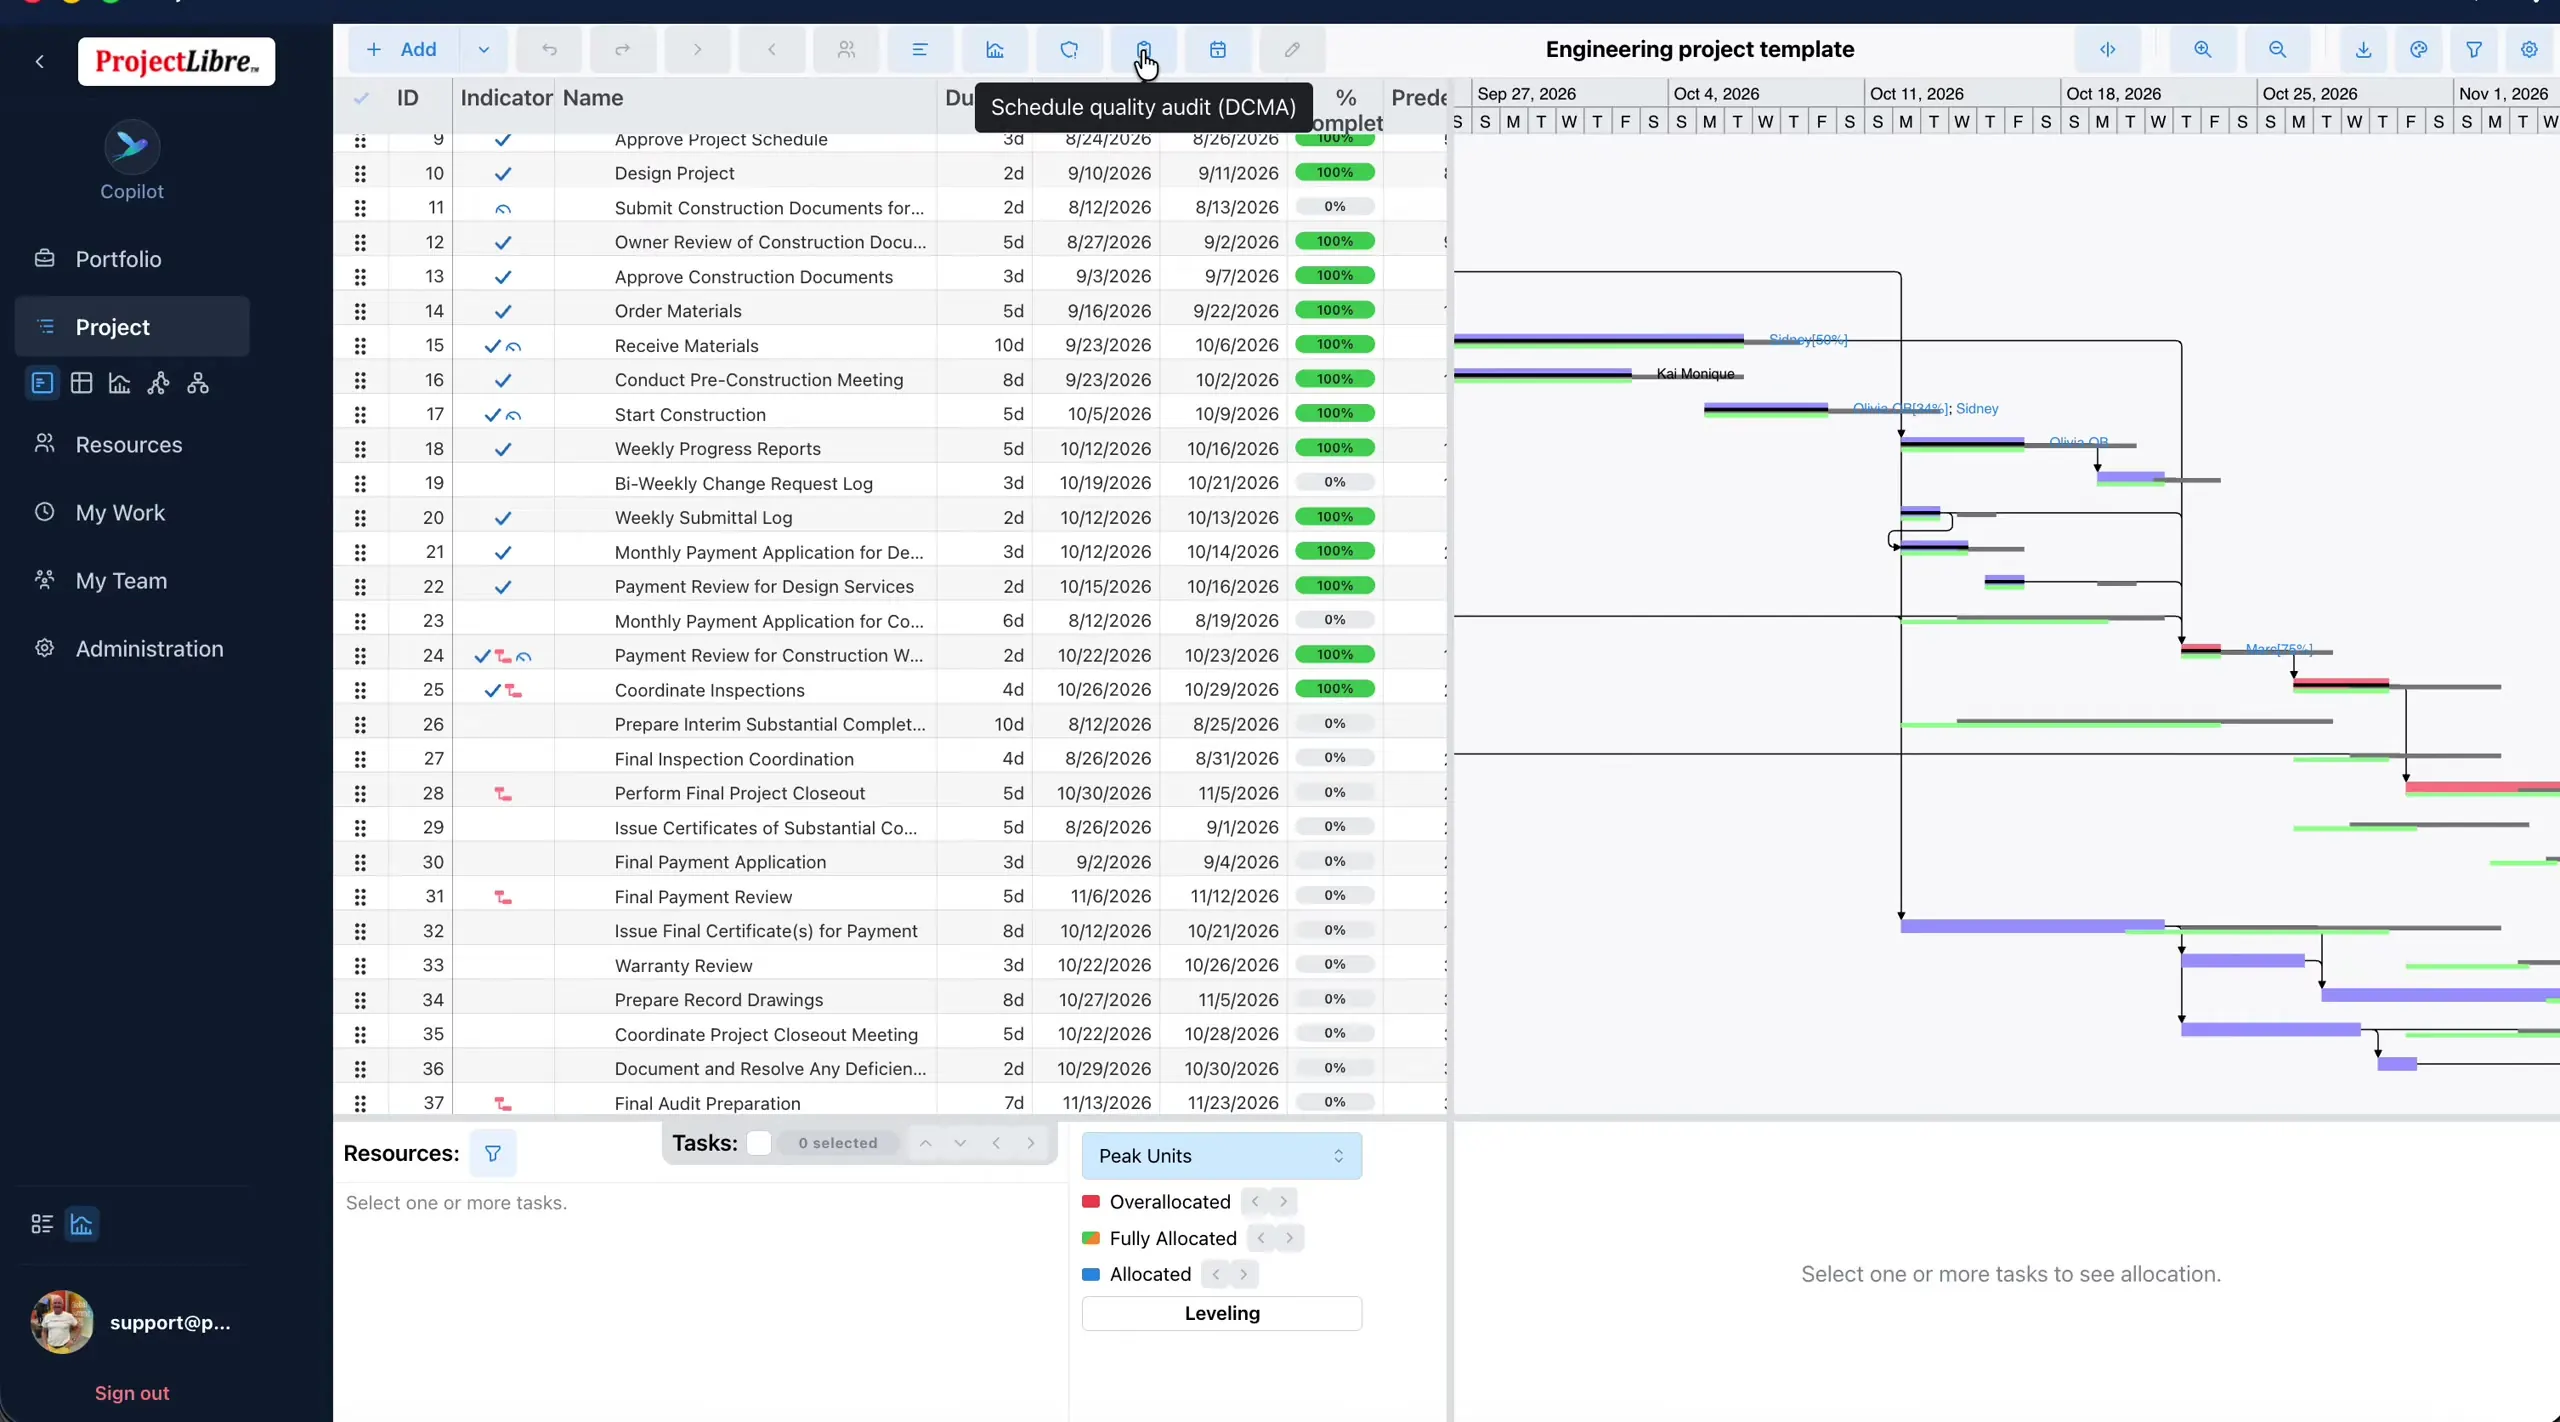Image resolution: width=2560 pixels, height=1422 pixels.
Task: Click the redo arrow in the toolbar
Action: click(623, 49)
